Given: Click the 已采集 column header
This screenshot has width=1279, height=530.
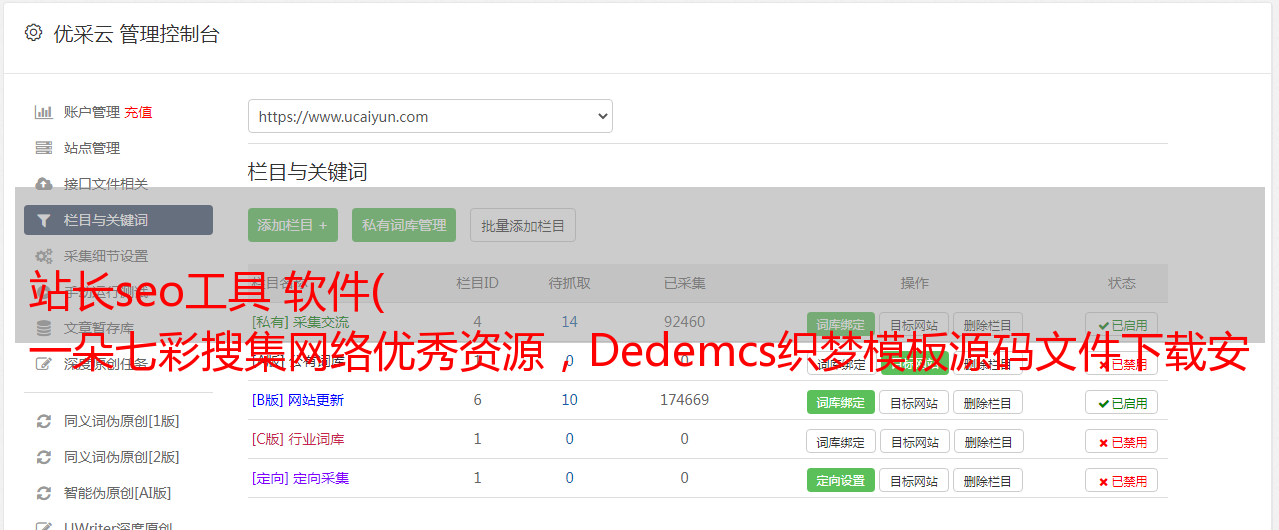Looking at the screenshot, I should point(684,283).
